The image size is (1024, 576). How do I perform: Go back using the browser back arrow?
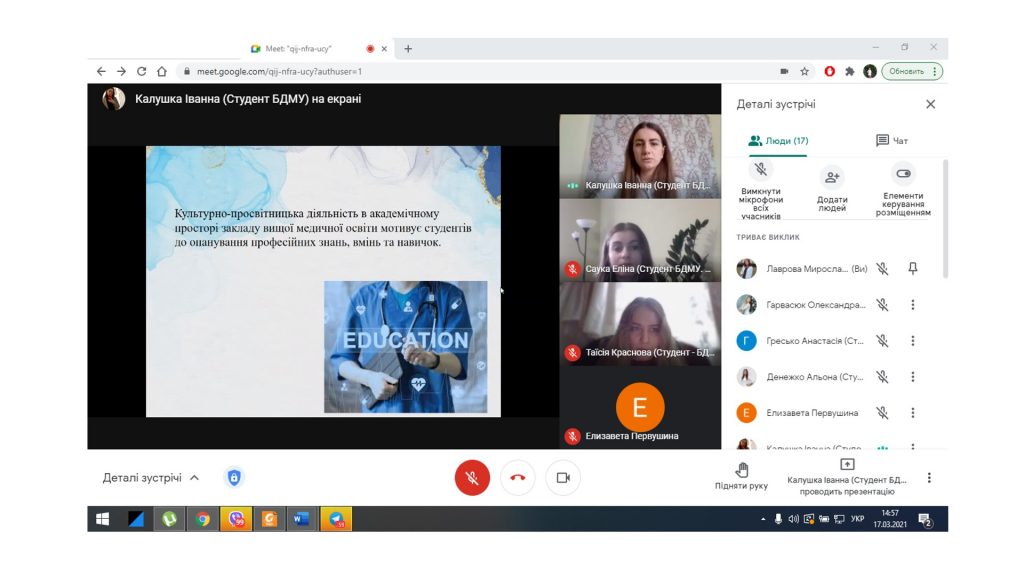(x=101, y=71)
